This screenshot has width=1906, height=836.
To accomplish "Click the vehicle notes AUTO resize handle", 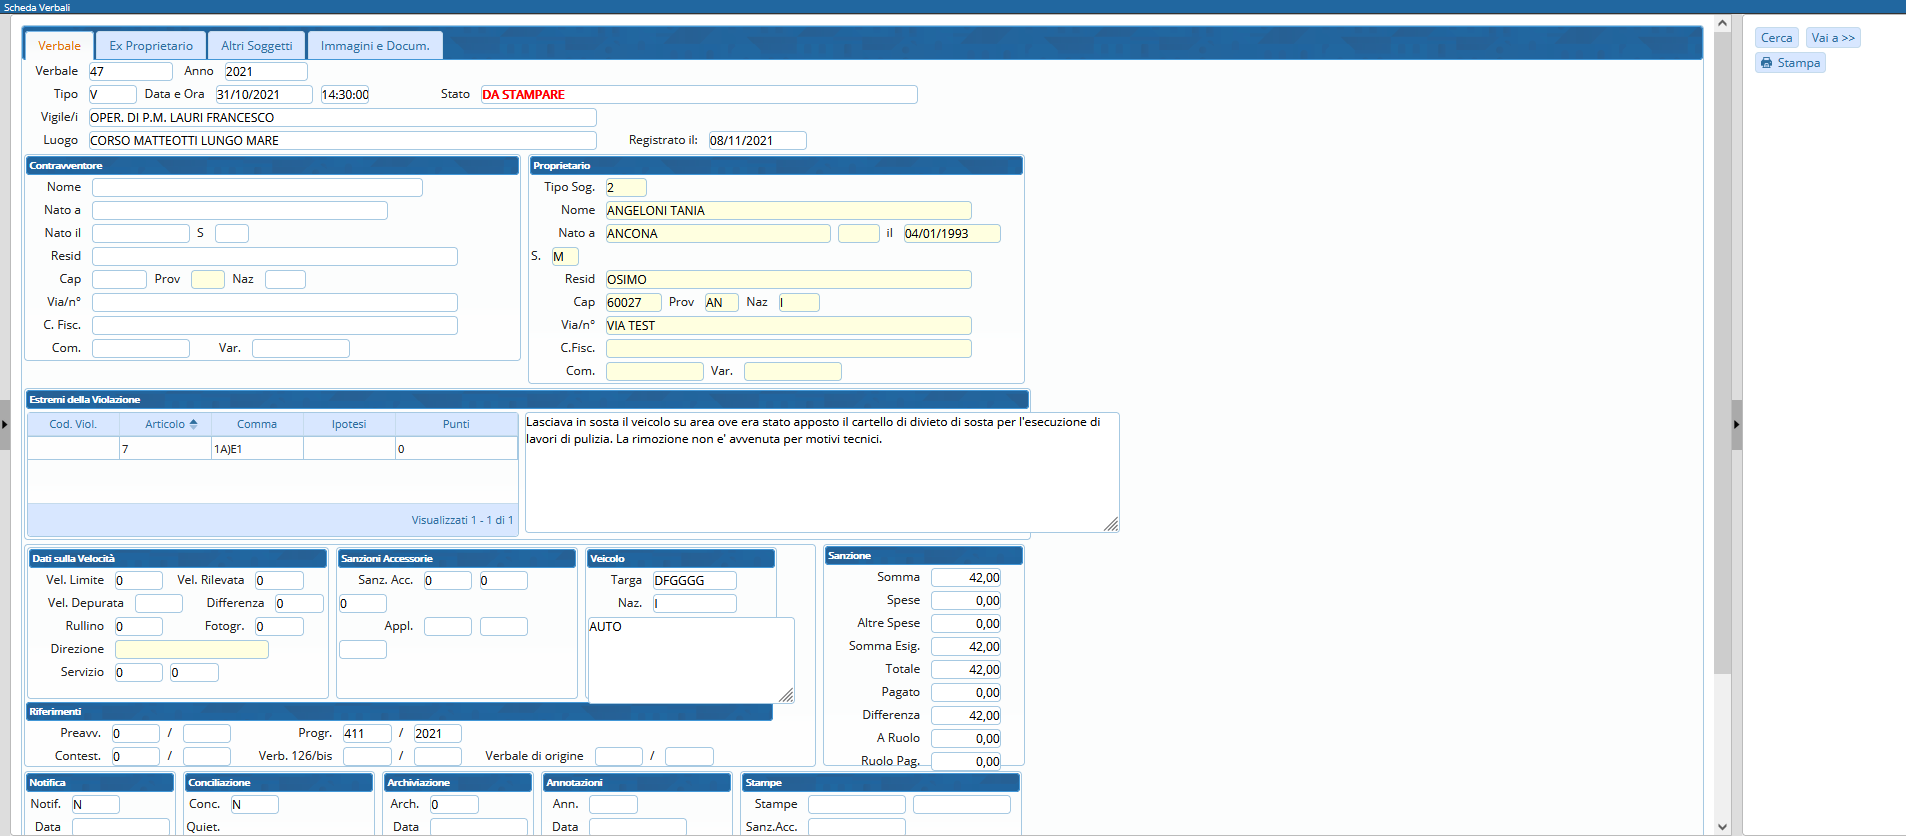I will pos(786,695).
